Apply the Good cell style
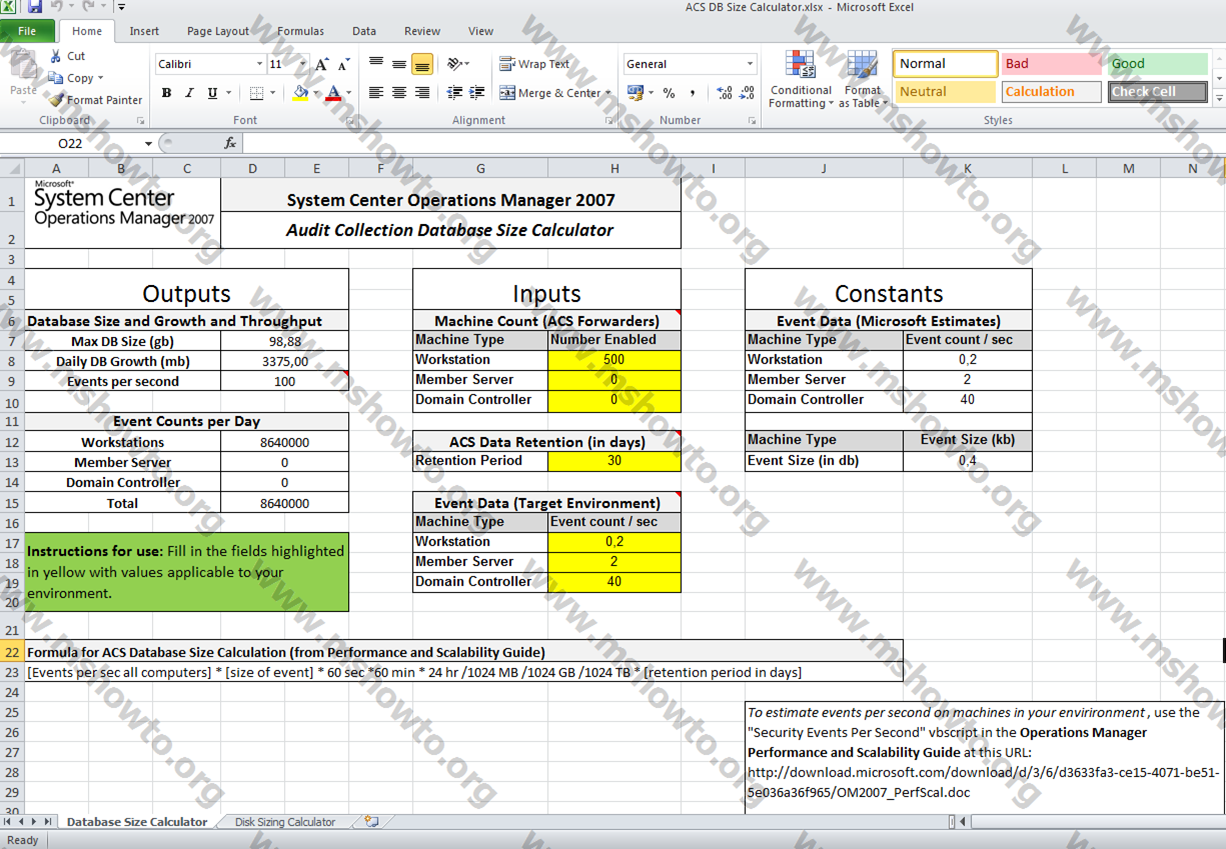Viewport: 1226px width, 849px height. pyautogui.click(x=1158, y=64)
